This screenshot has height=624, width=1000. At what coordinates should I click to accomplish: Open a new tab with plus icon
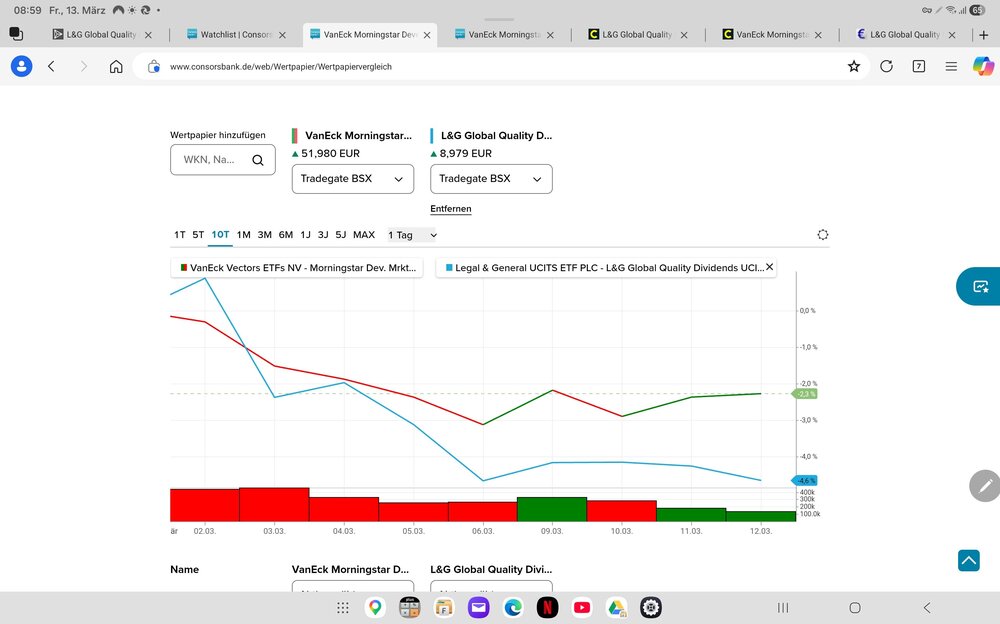point(984,35)
